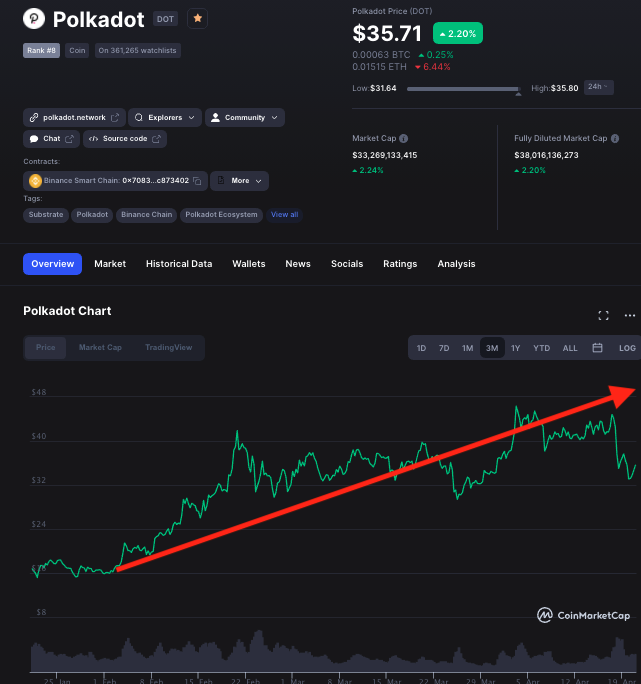Select the Price chart mode
The width and height of the screenshot is (641, 684).
tap(45, 348)
